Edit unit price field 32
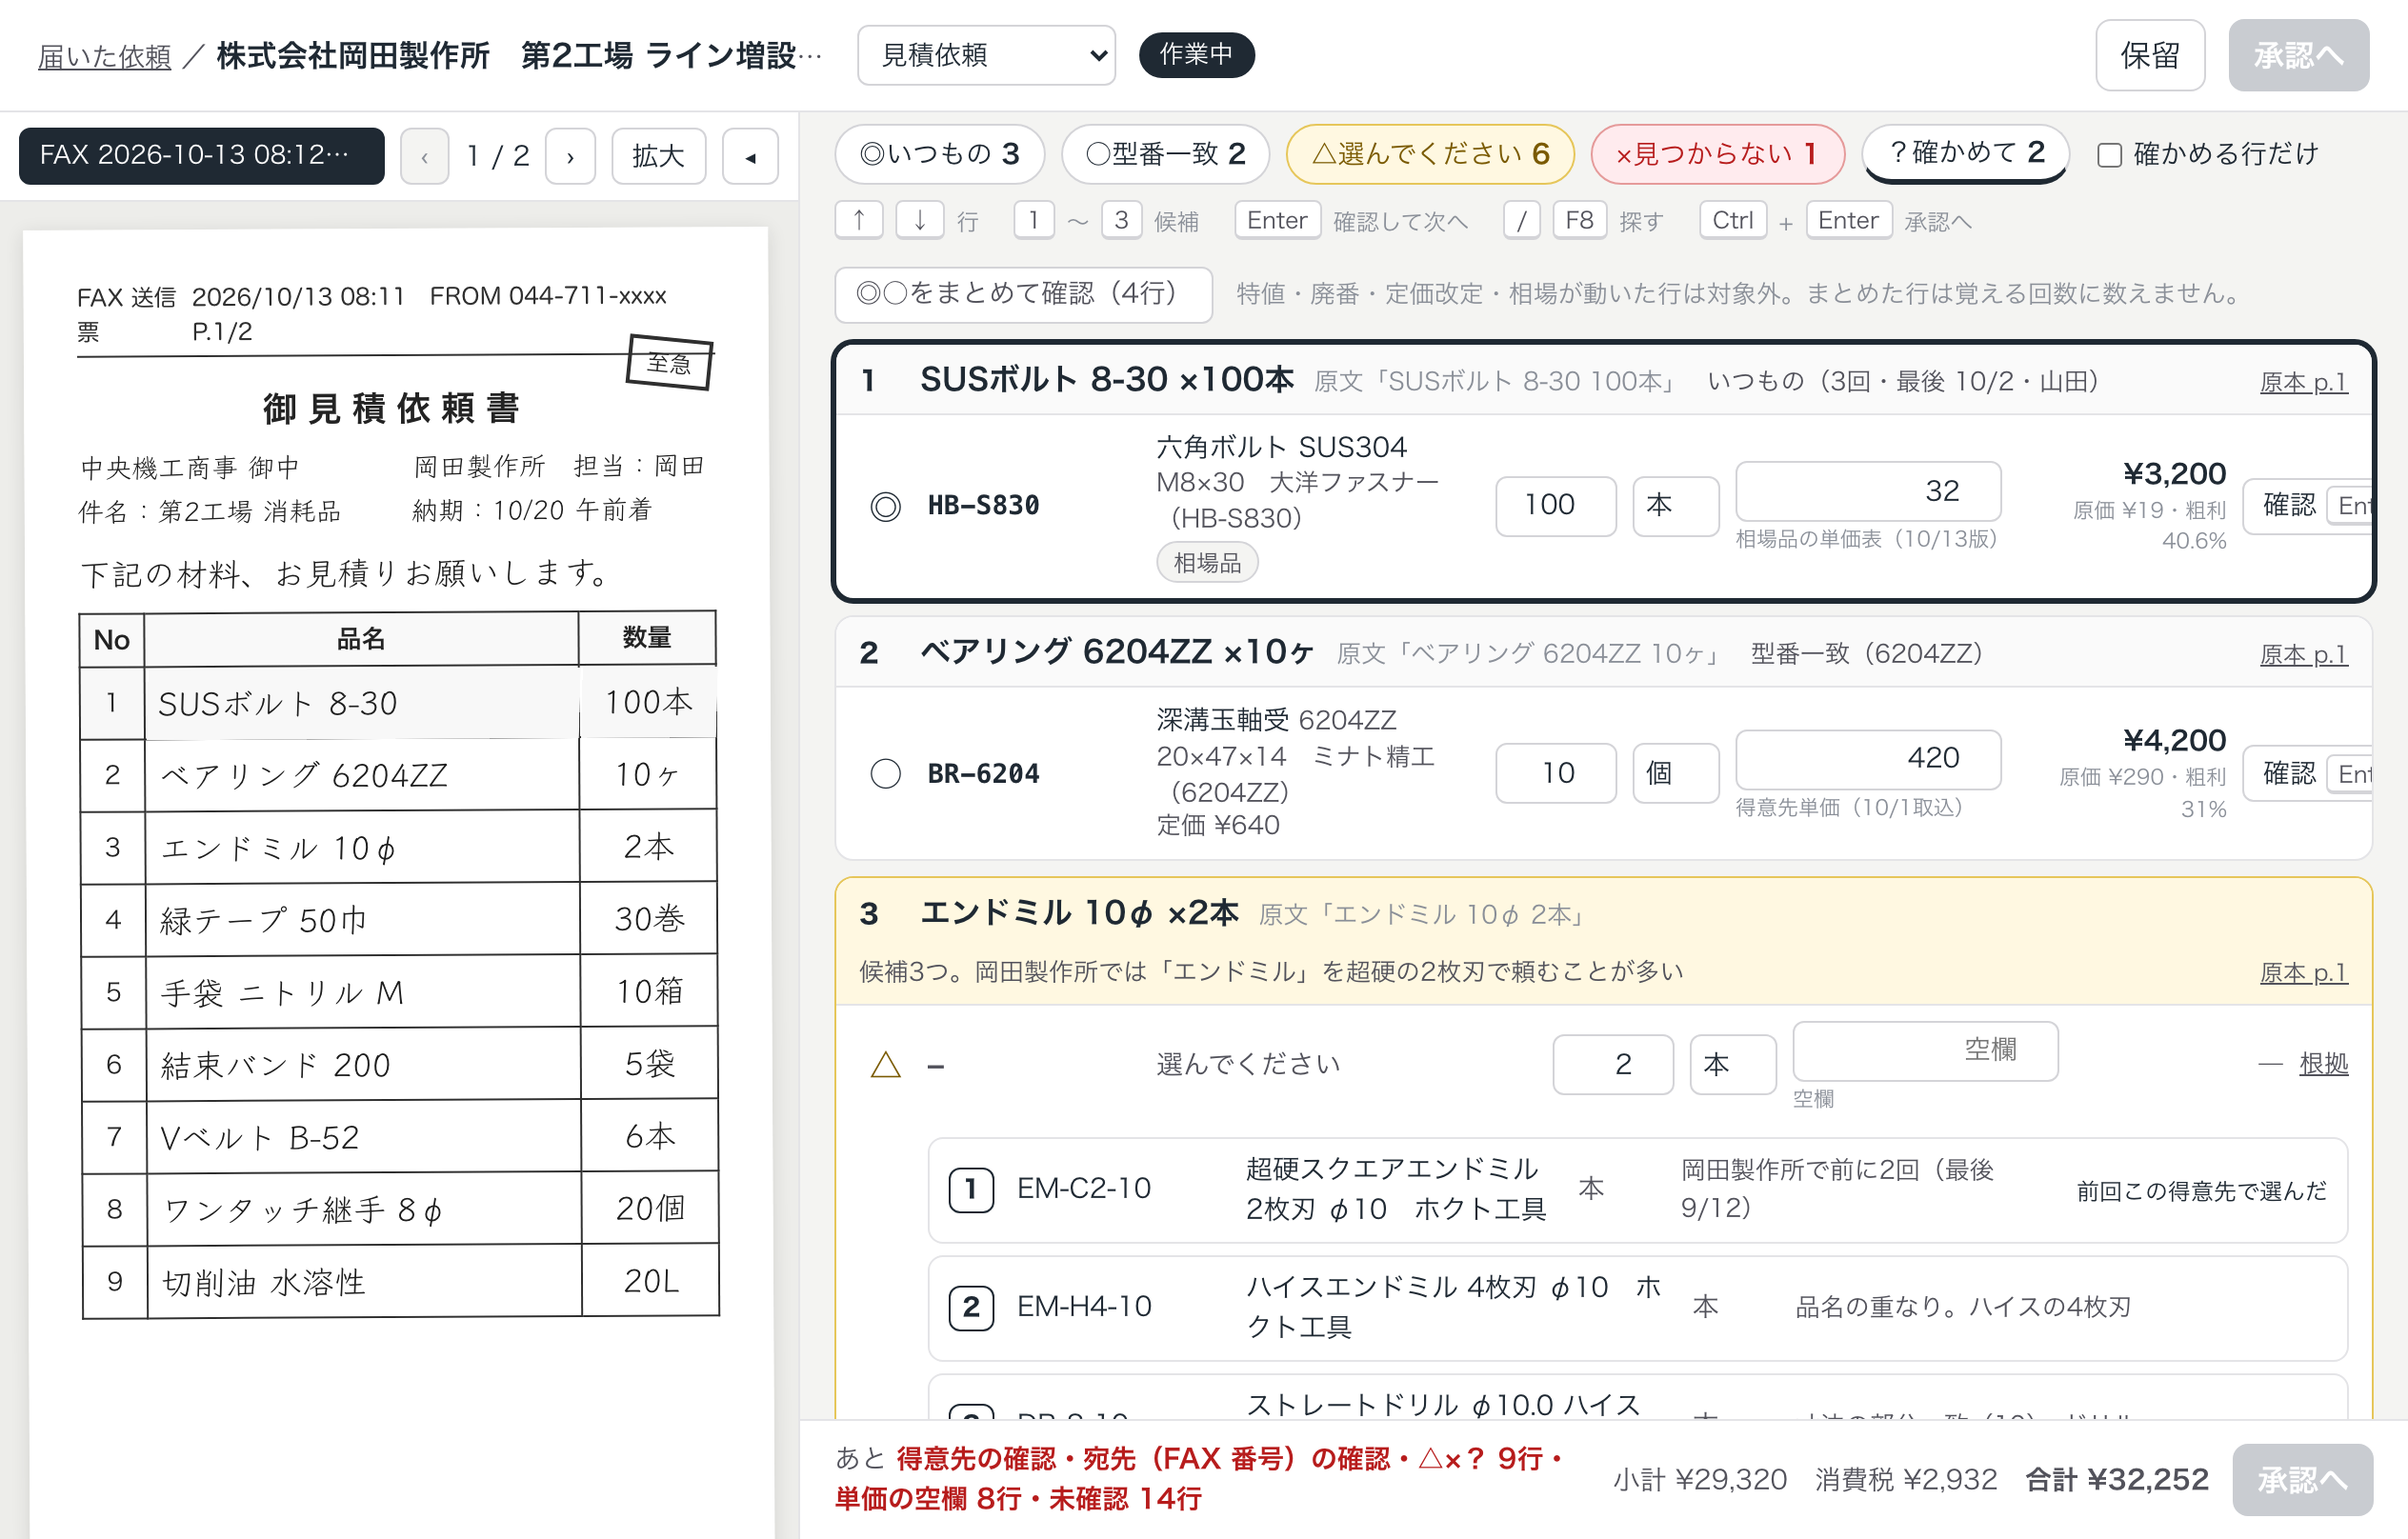The width and height of the screenshot is (2408, 1539). click(x=1867, y=491)
